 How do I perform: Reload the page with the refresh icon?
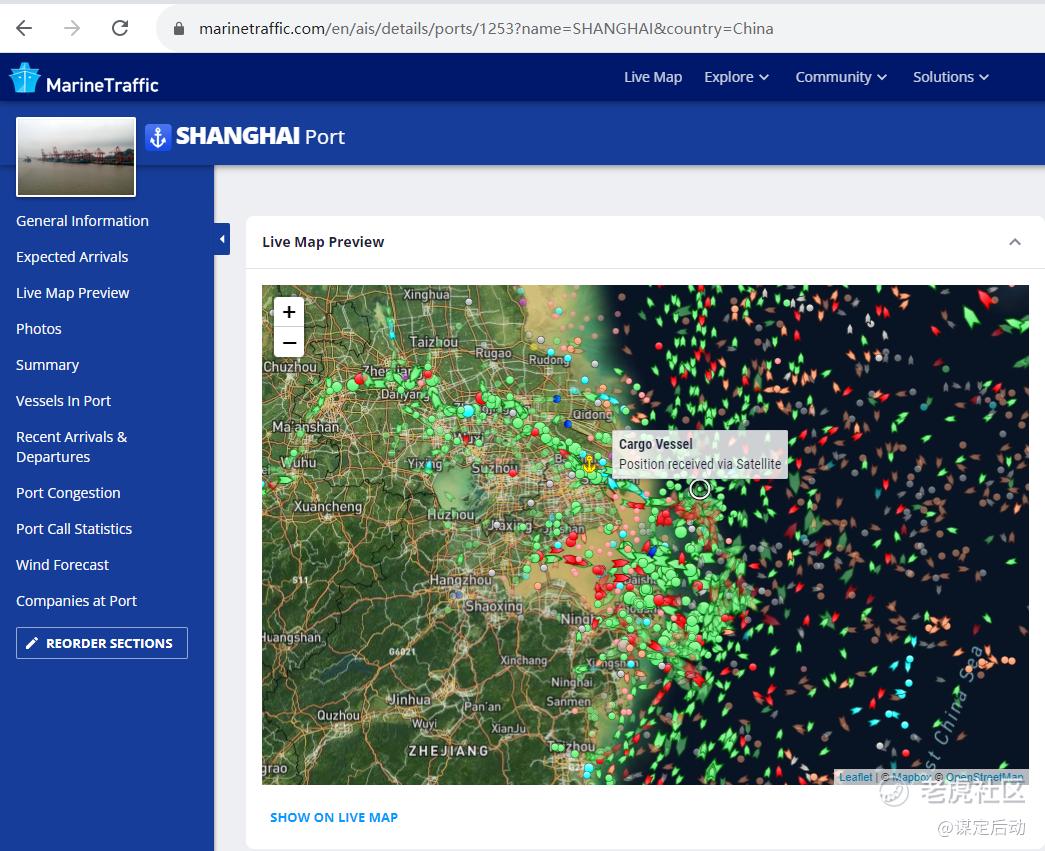120,28
